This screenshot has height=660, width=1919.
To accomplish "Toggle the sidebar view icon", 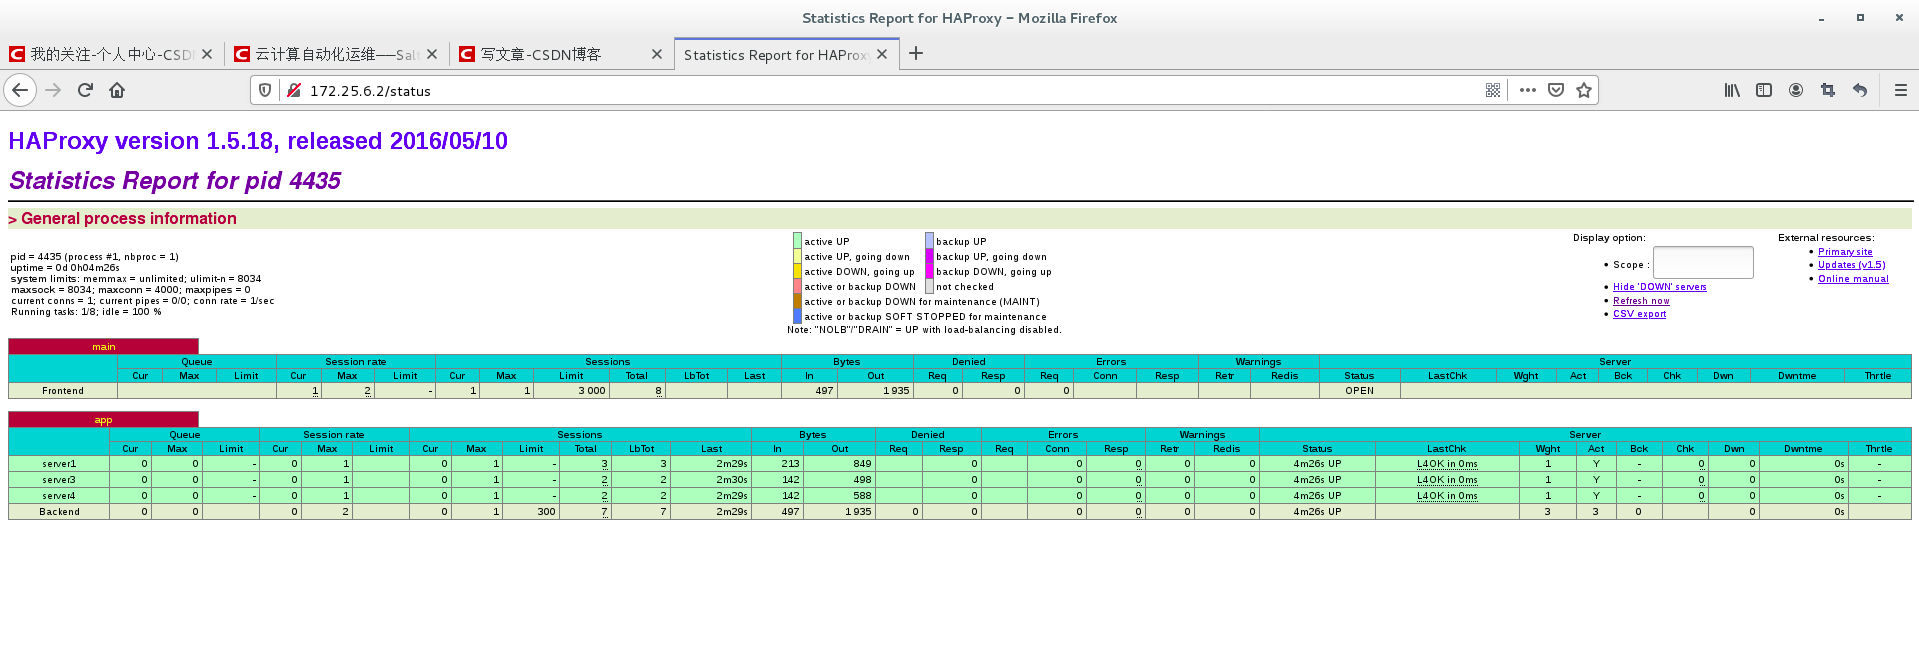I will pyautogui.click(x=1764, y=90).
